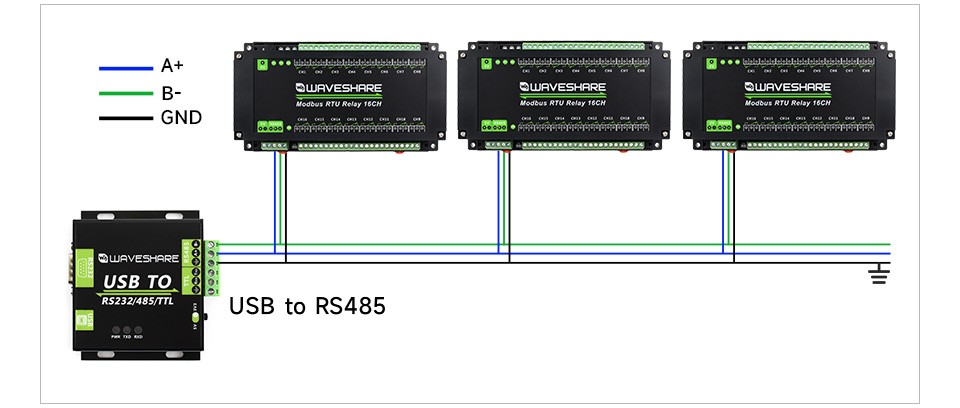Select the middle Modbus RTU Relay module
The height and width of the screenshot is (408, 960).
click(x=564, y=97)
